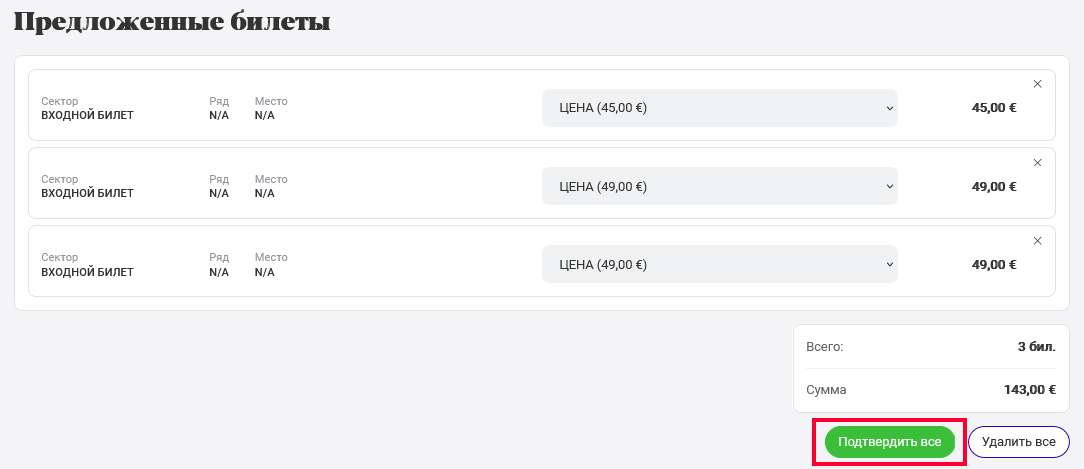The image size is (1084, 469).
Task: Open the ЦЕНА (45,00 €) price dropdown
Action: point(720,108)
